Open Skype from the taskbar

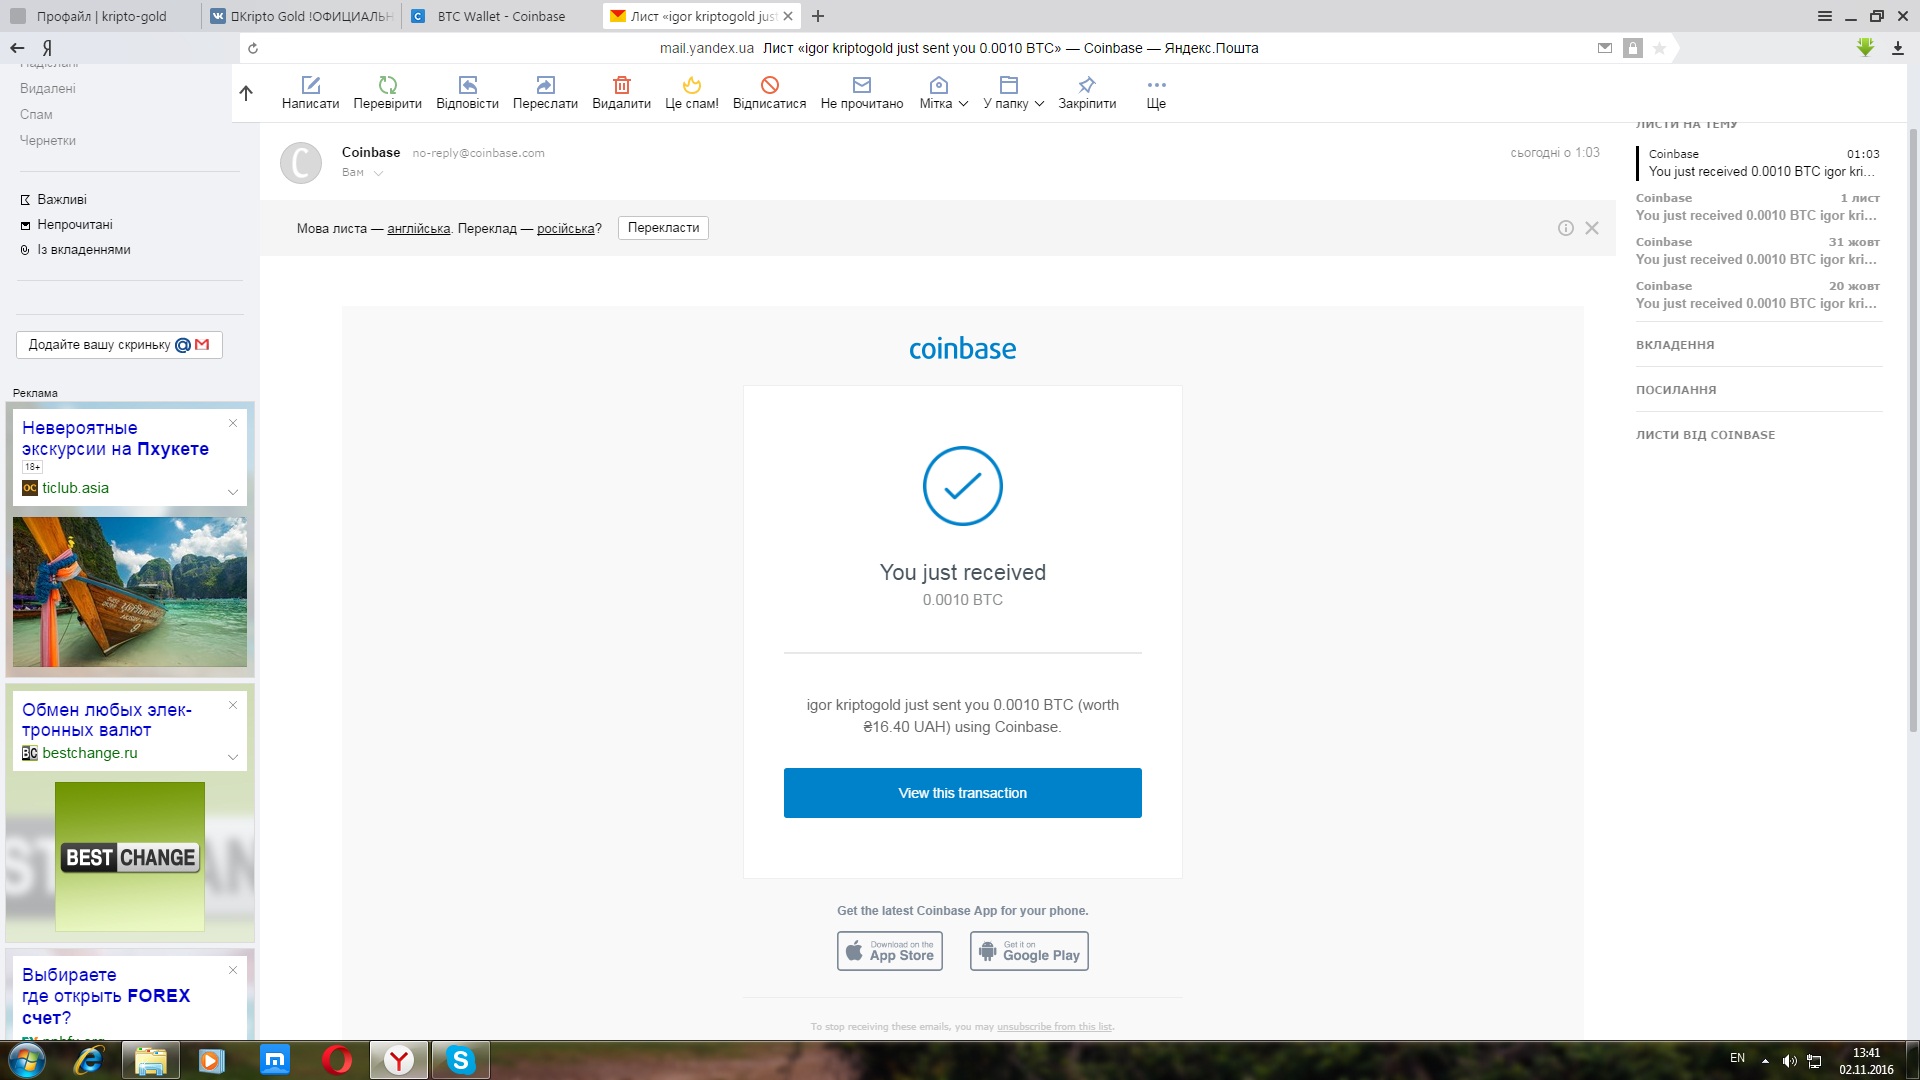[x=460, y=1060]
